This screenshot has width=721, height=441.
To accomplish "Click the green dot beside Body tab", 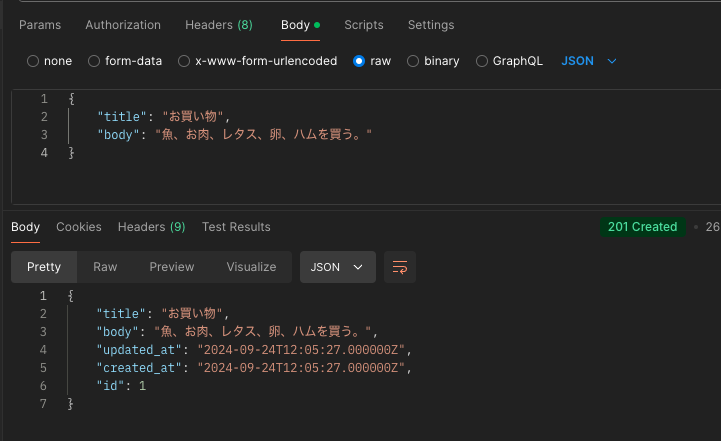I will pyautogui.click(x=317, y=25).
